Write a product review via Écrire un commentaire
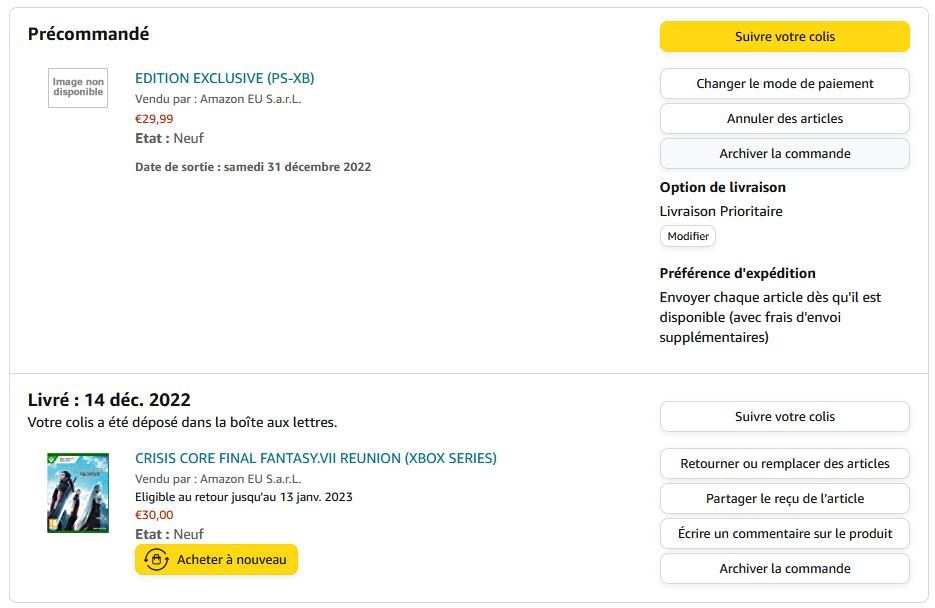This screenshot has height=608, width=935. pyautogui.click(x=785, y=534)
